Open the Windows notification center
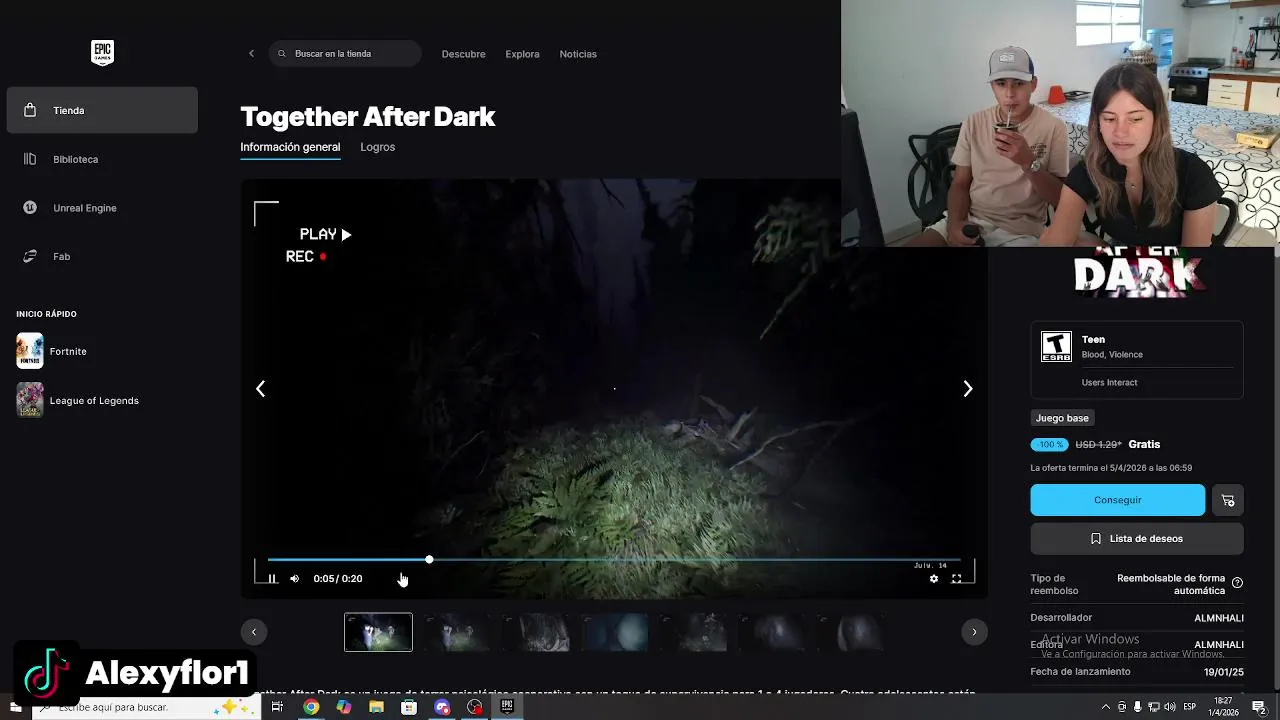Screen dimensions: 1280x720 tap(1259, 707)
